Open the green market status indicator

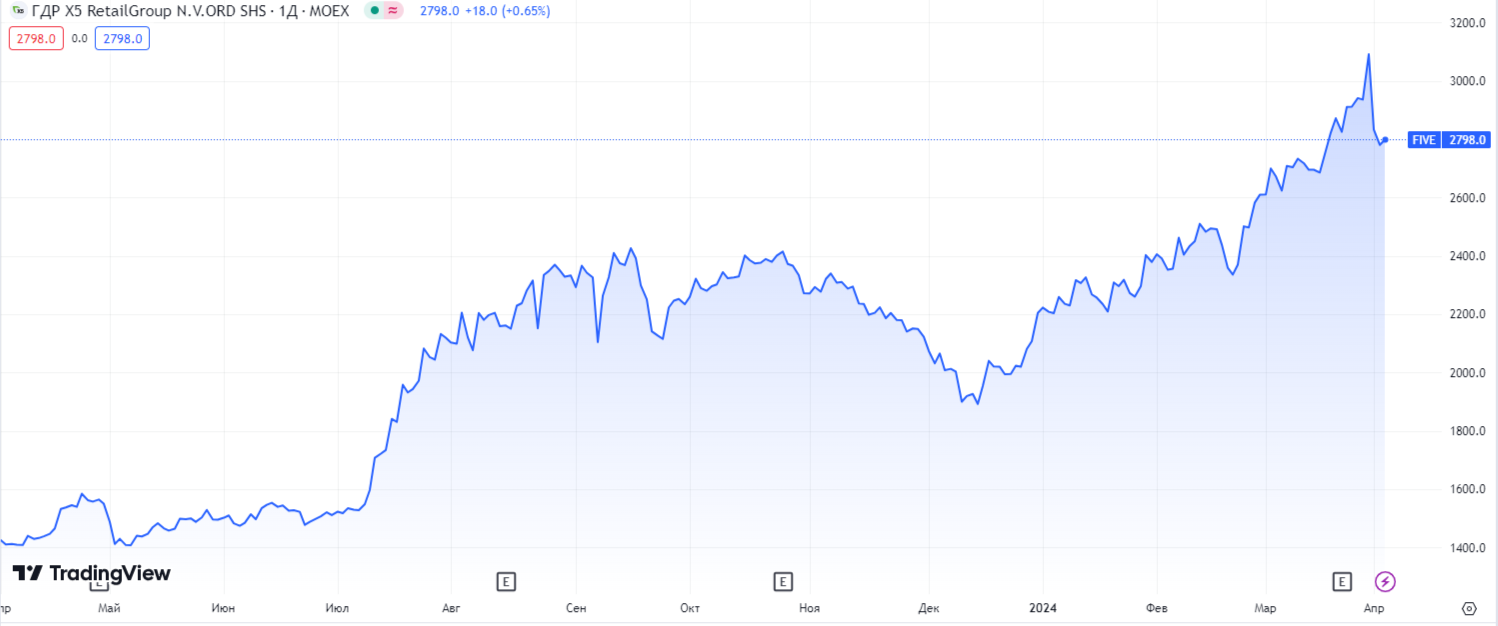[374, 11]
